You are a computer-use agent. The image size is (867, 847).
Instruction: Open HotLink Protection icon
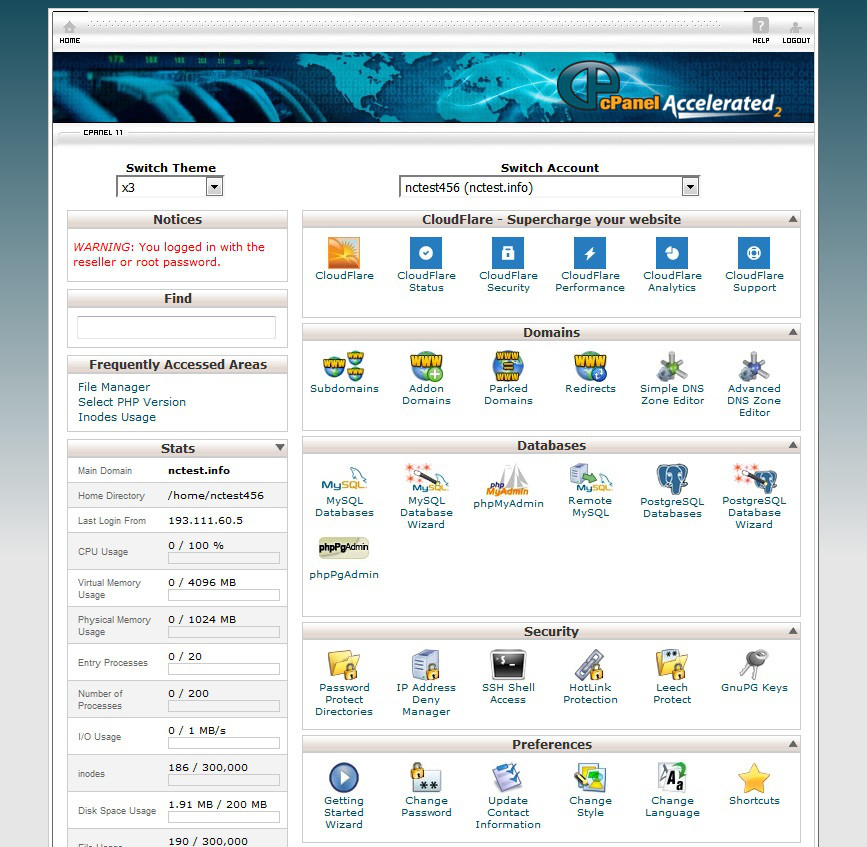[590, 665]
